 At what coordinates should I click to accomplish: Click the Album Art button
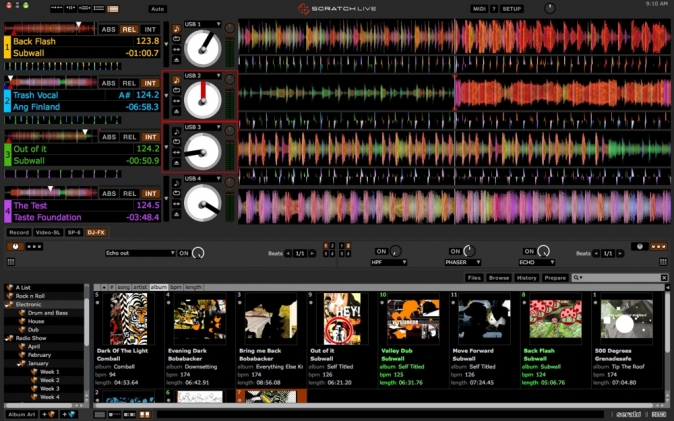(x=21, y=415)
